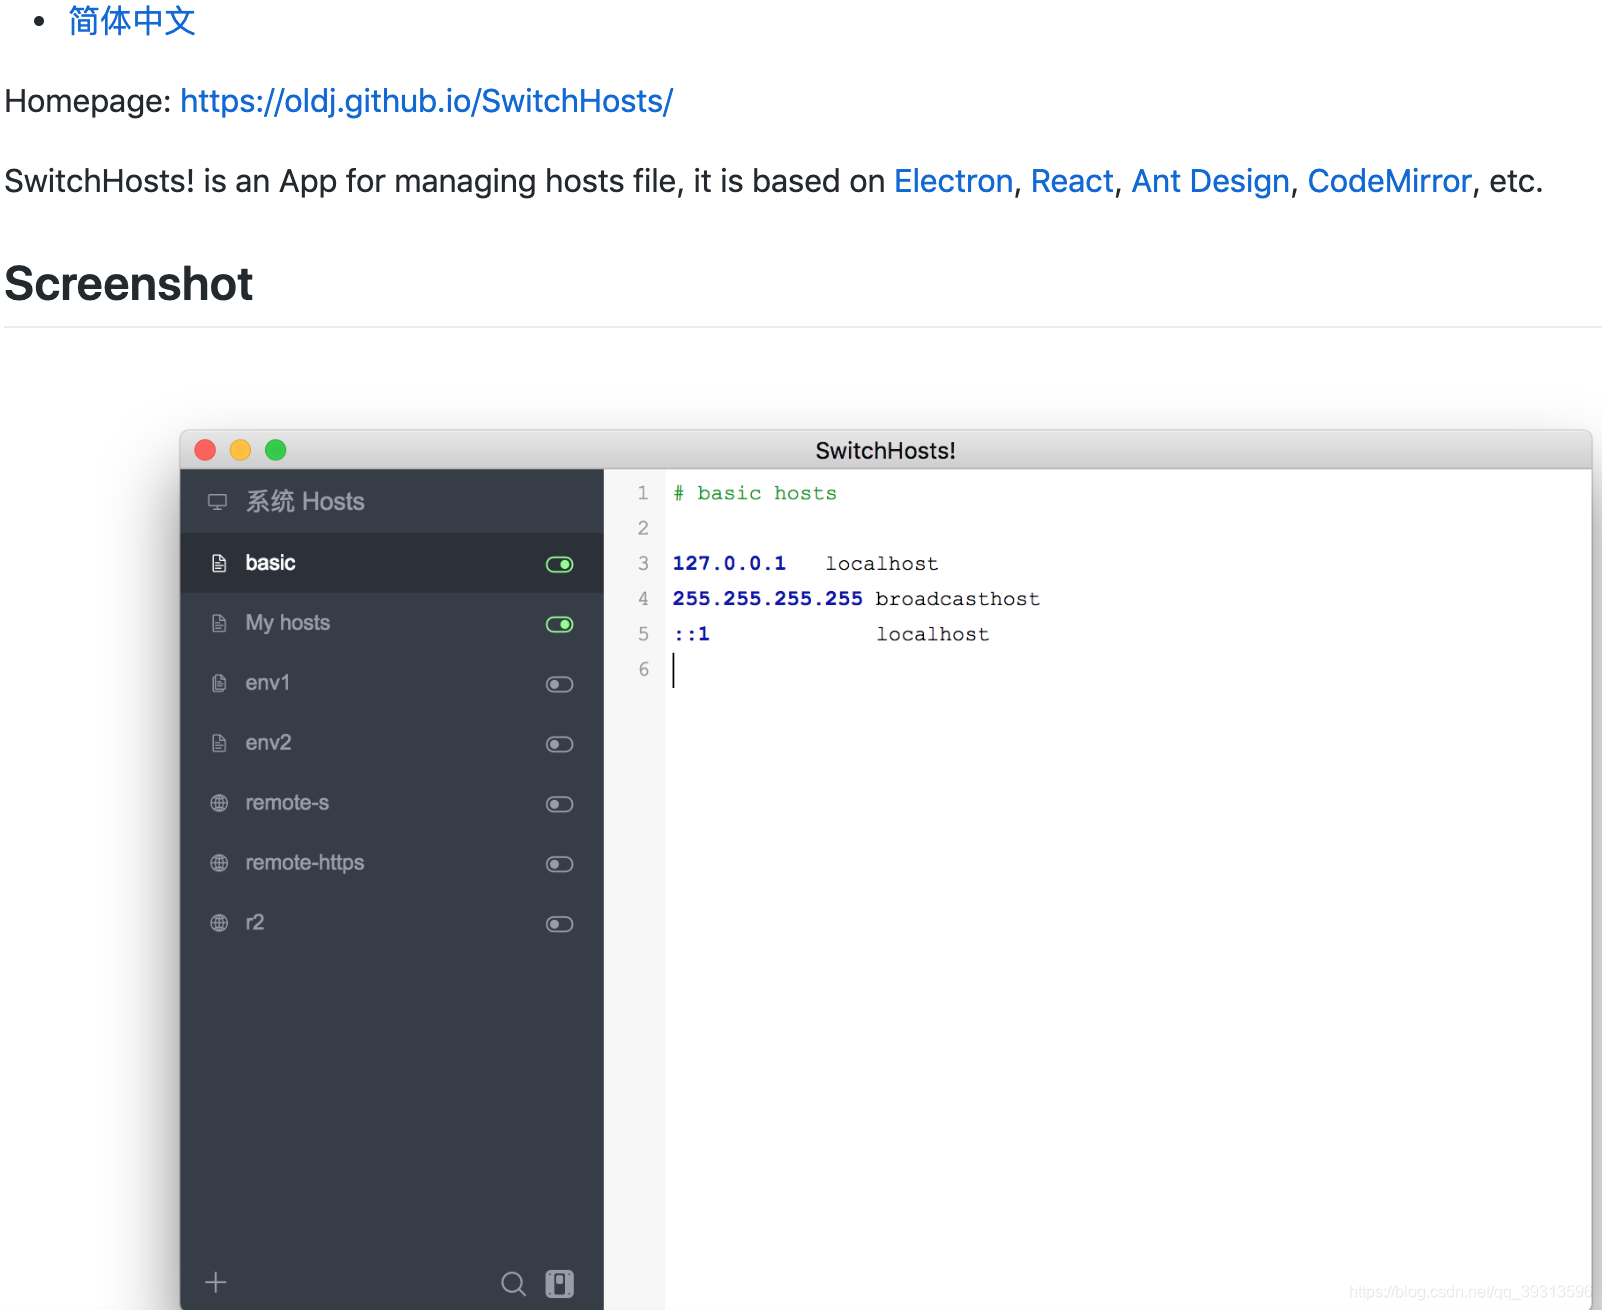Open search with the magnifier icon
The width and height of the screenshot is (1602, 1310).
[x=513, y=1284]
